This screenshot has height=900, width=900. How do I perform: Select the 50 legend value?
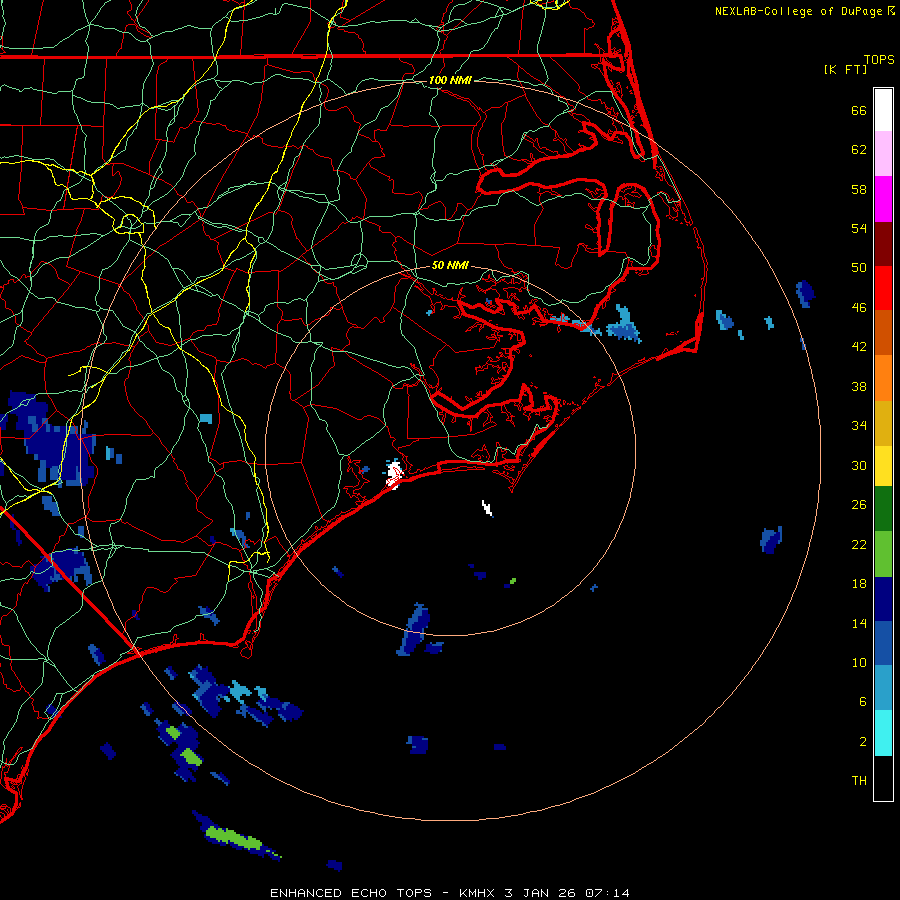coord(859,268)
